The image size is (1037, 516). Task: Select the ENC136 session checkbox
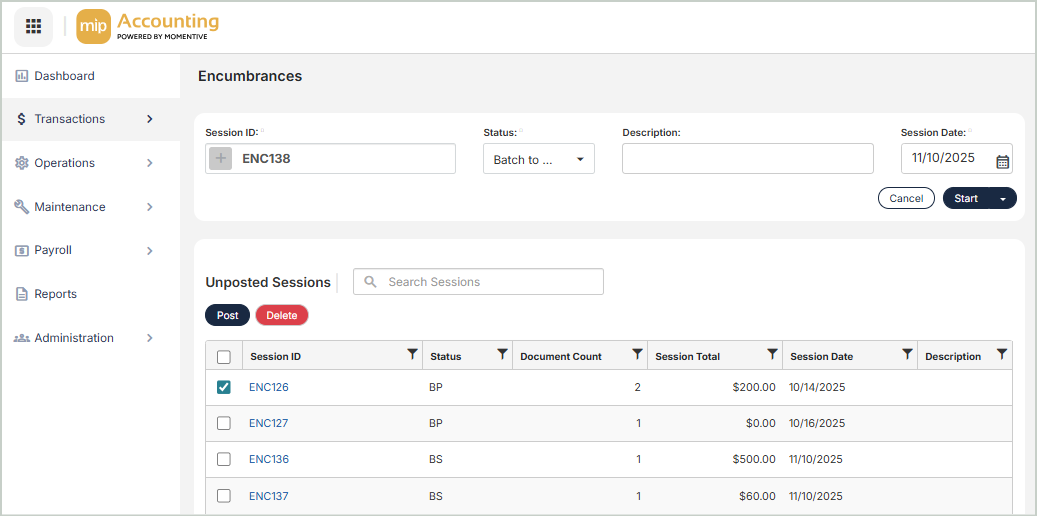[224, 459]
